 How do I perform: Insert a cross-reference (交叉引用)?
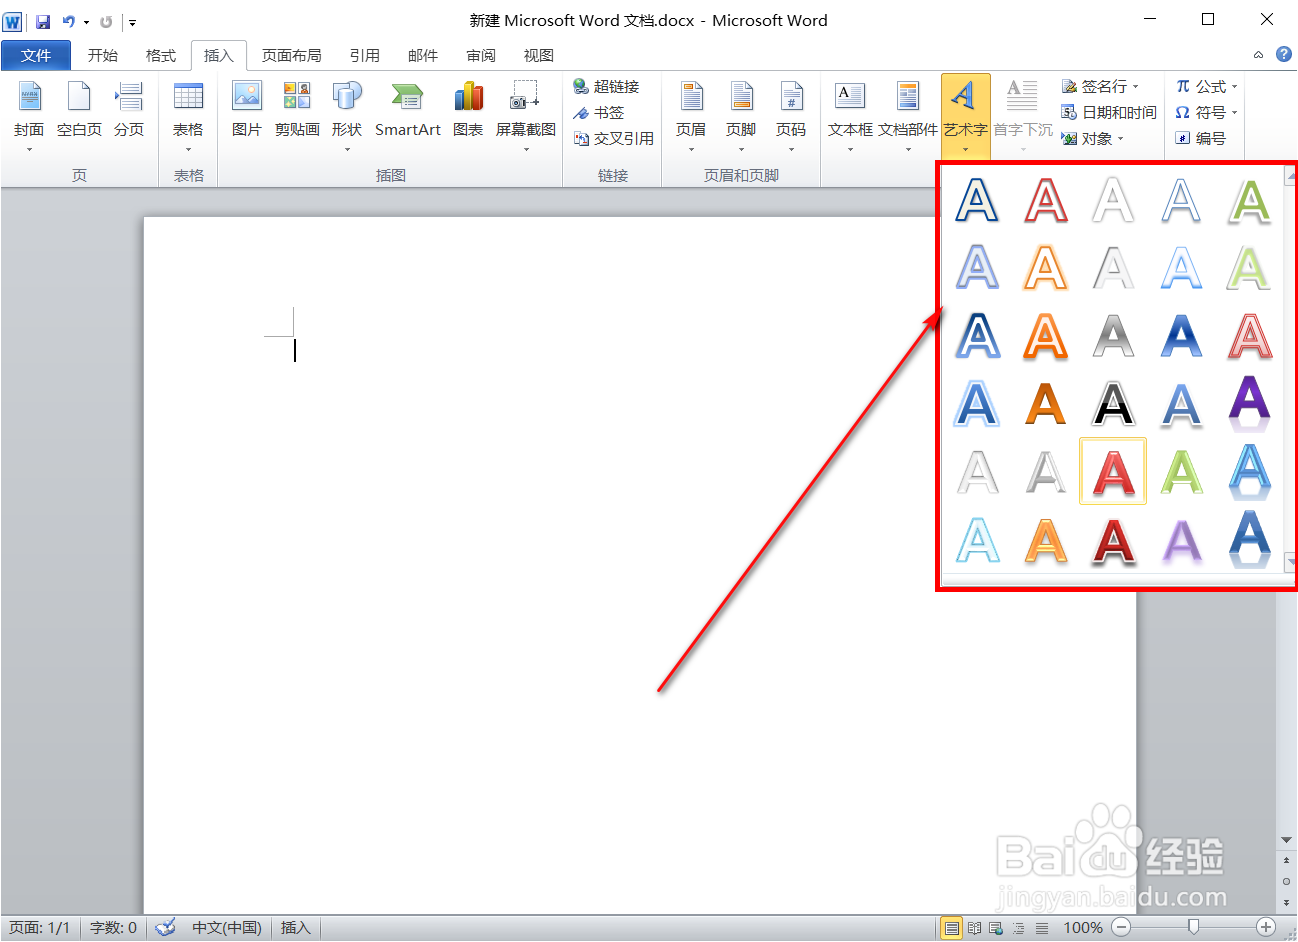click(x=613, y=139)
